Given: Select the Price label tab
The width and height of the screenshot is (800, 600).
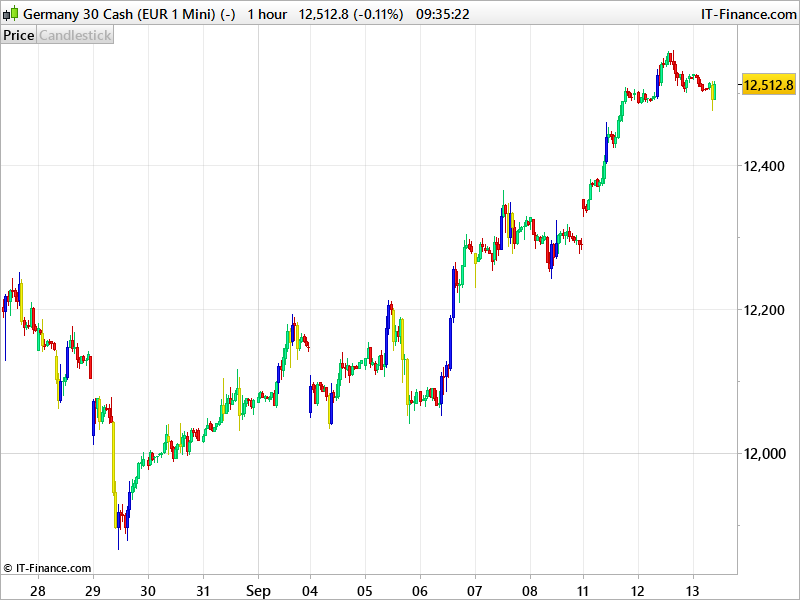Looking at the screenshot, I should (x=19, y=35).
